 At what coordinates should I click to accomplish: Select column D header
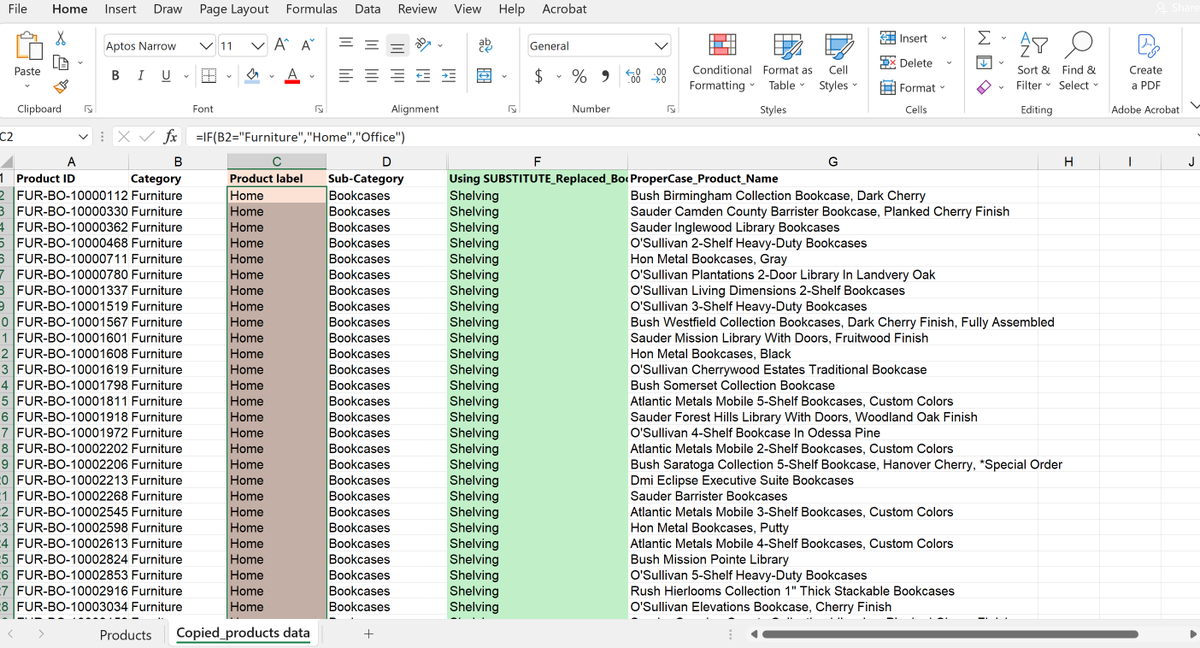coord(386,162)
